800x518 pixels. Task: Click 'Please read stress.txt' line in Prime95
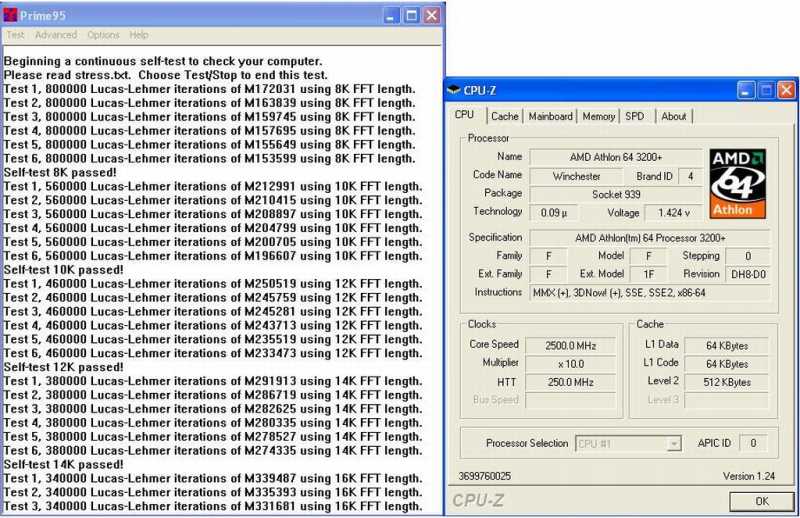pos(165,75)
